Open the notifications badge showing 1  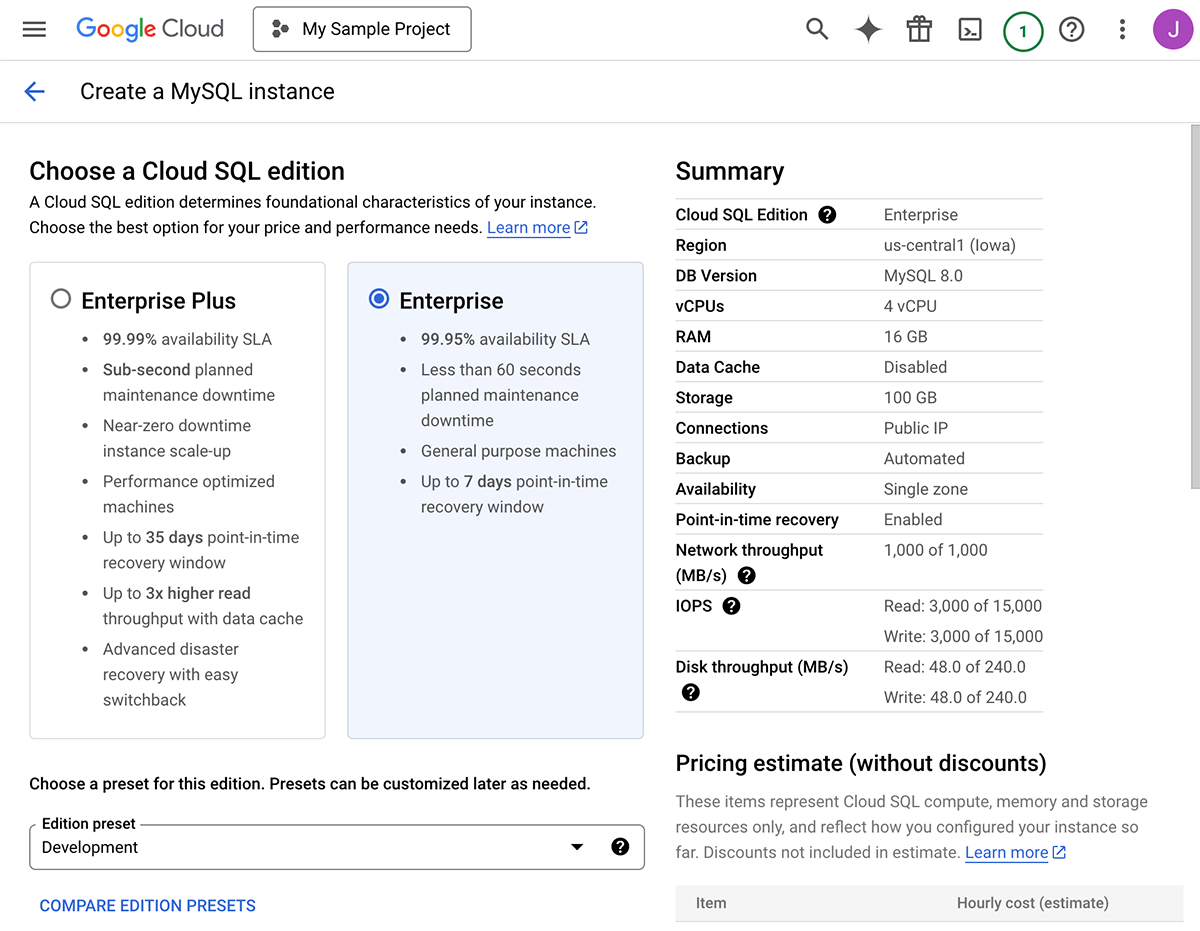click(1023, 31)
